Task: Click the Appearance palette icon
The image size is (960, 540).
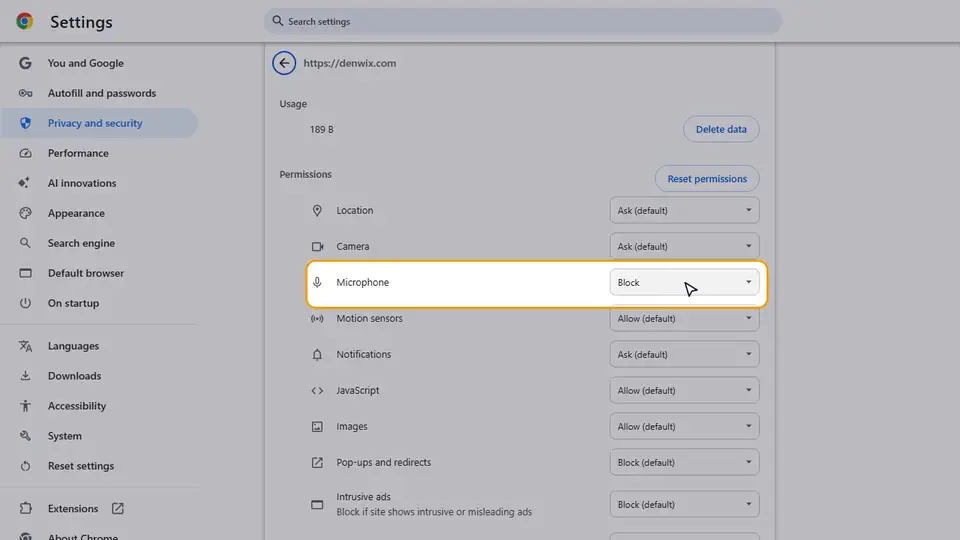Action: point(25,213)
